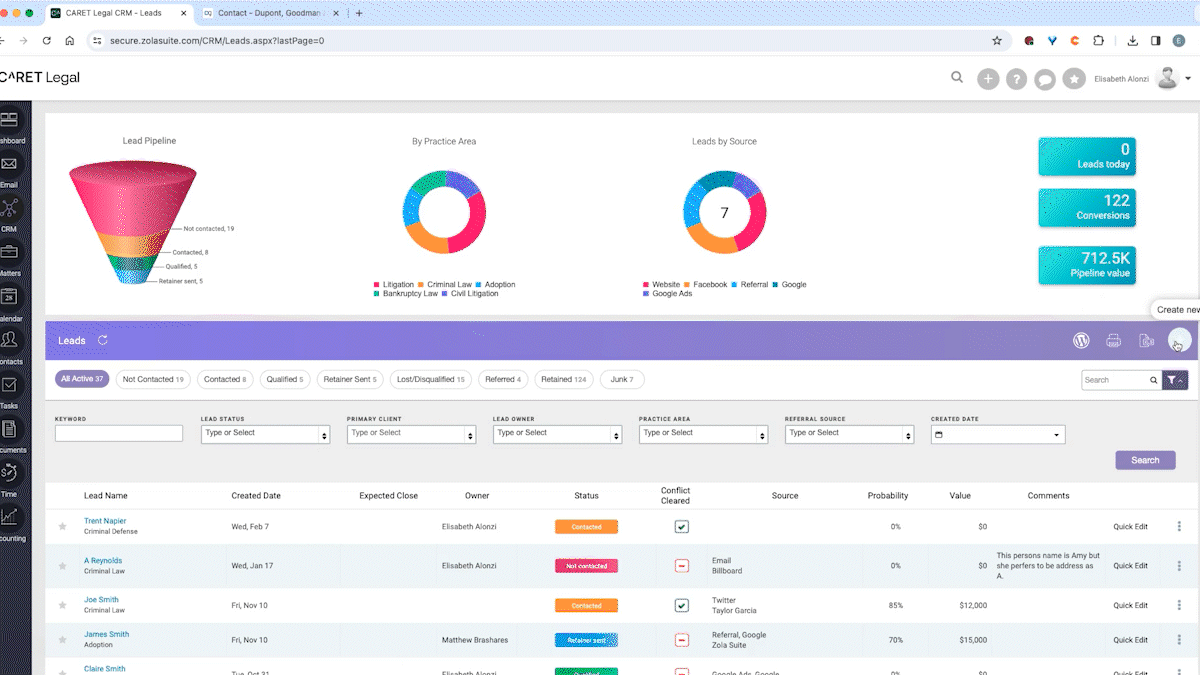This screenshot has width=1200, height=675.
Task: Select the Tasks icon in the sidebar
Action: pos(10,383)
